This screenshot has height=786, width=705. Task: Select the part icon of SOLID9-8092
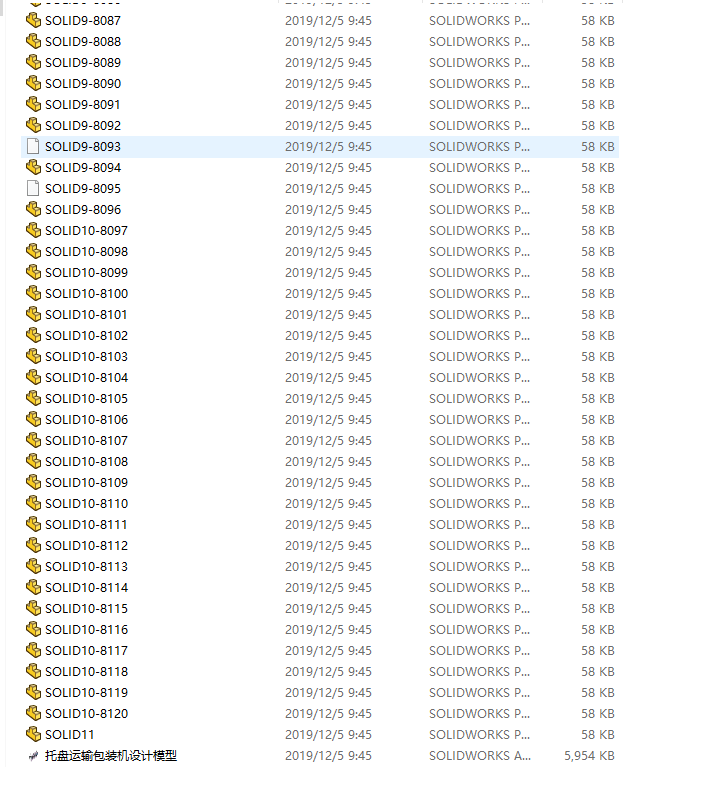33,125
